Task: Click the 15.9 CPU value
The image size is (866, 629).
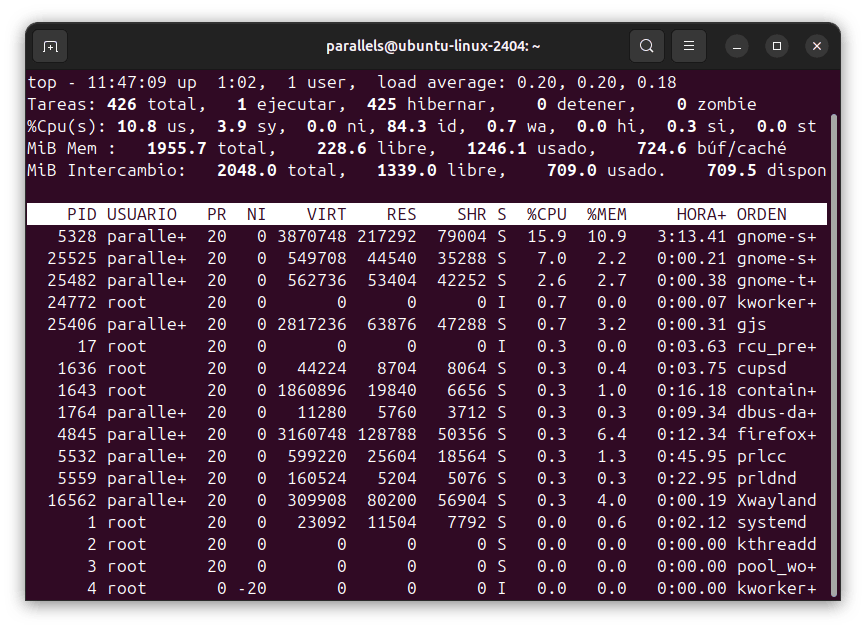Action: (x=547, y=236)
